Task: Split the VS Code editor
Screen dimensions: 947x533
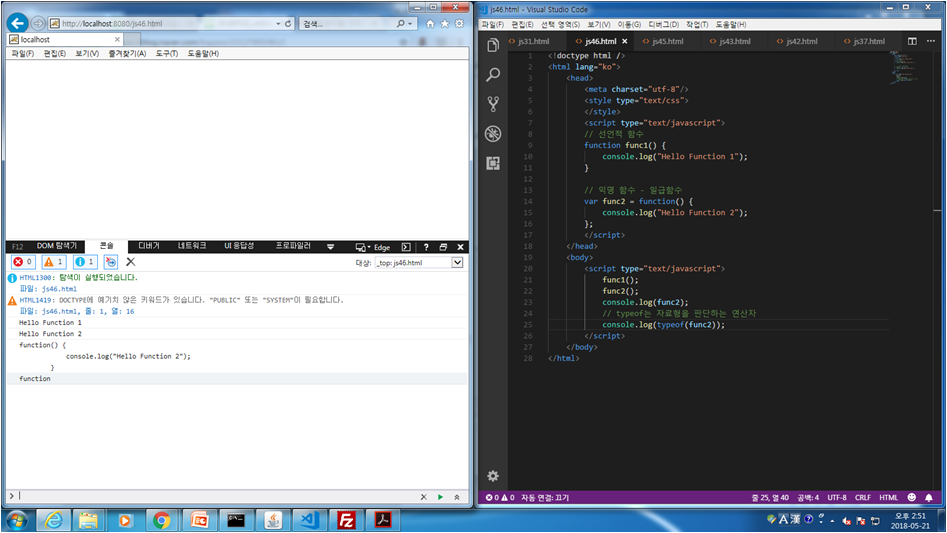Action: [x=912, y=41]
